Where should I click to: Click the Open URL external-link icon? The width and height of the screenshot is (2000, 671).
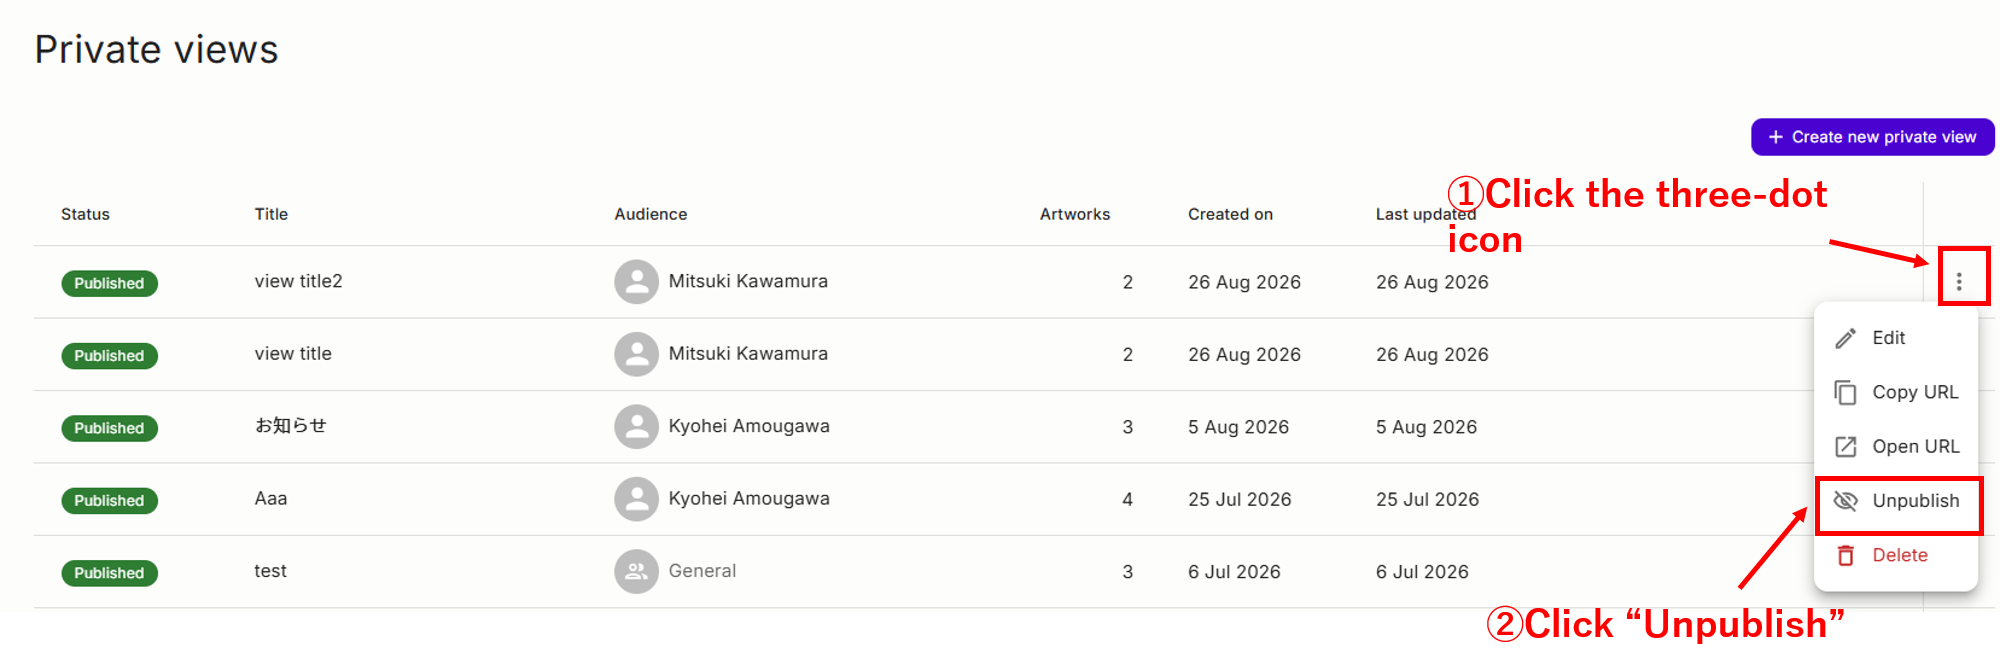click(x=1845, y=446)
